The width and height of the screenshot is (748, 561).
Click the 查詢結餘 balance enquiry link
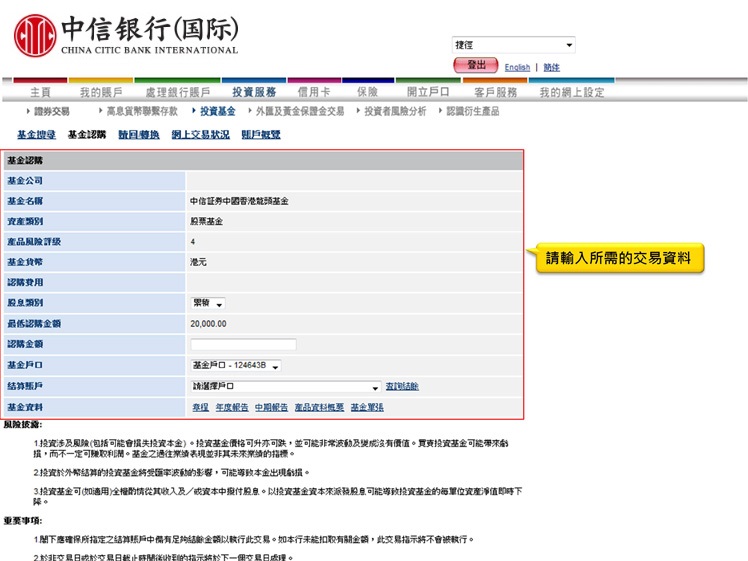click(x=402, y=386)
